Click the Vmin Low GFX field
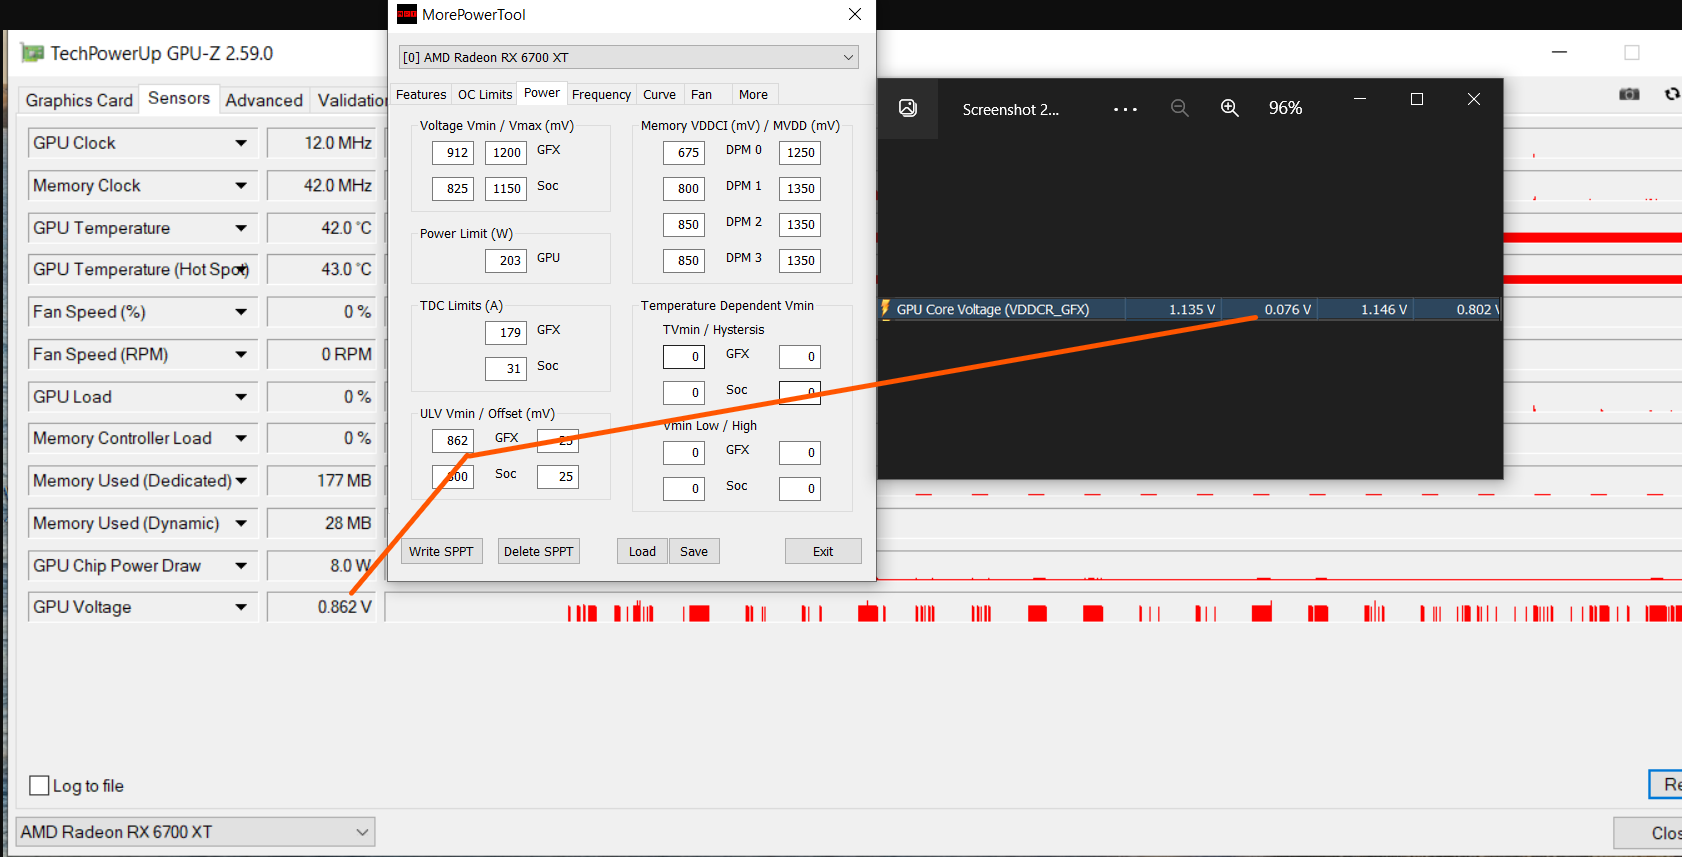The width and height of the screenshot is (1682, 857). pyautogui.click(x=684, y=452)
